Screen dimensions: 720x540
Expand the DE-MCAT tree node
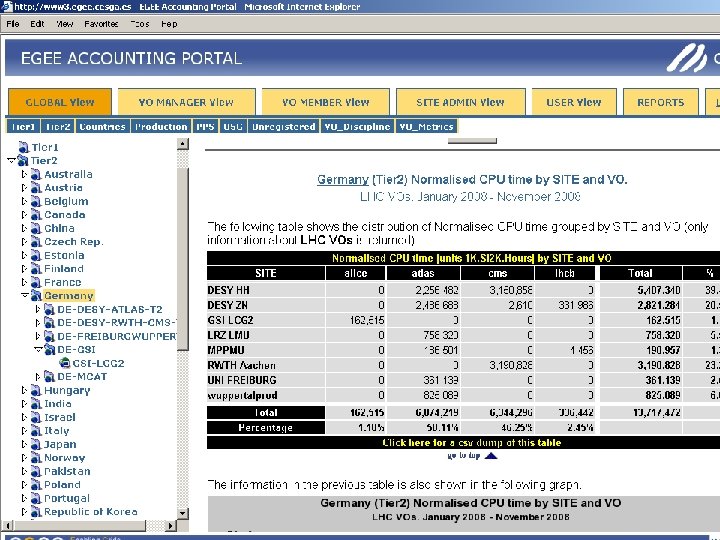tap(38, 377)
